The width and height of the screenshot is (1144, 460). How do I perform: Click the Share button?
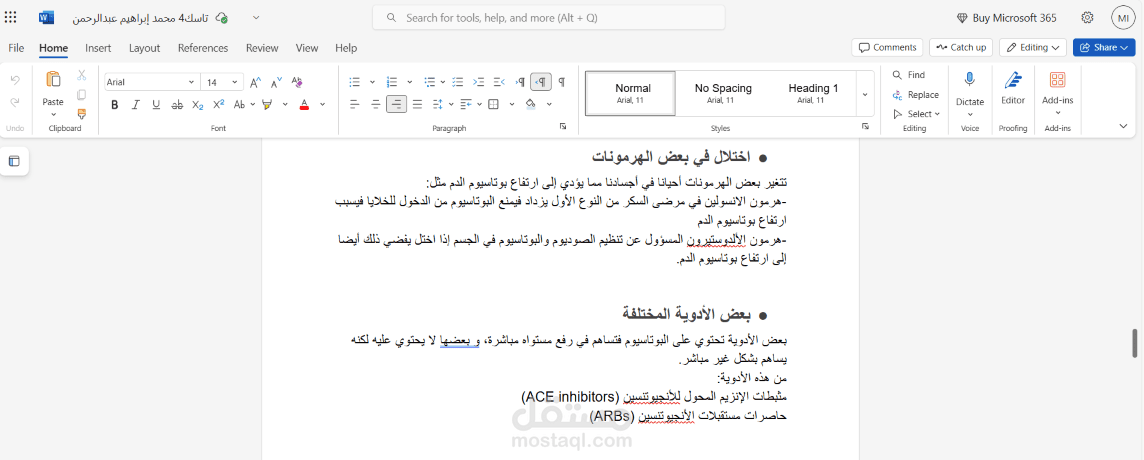[x=1104, y=47]
